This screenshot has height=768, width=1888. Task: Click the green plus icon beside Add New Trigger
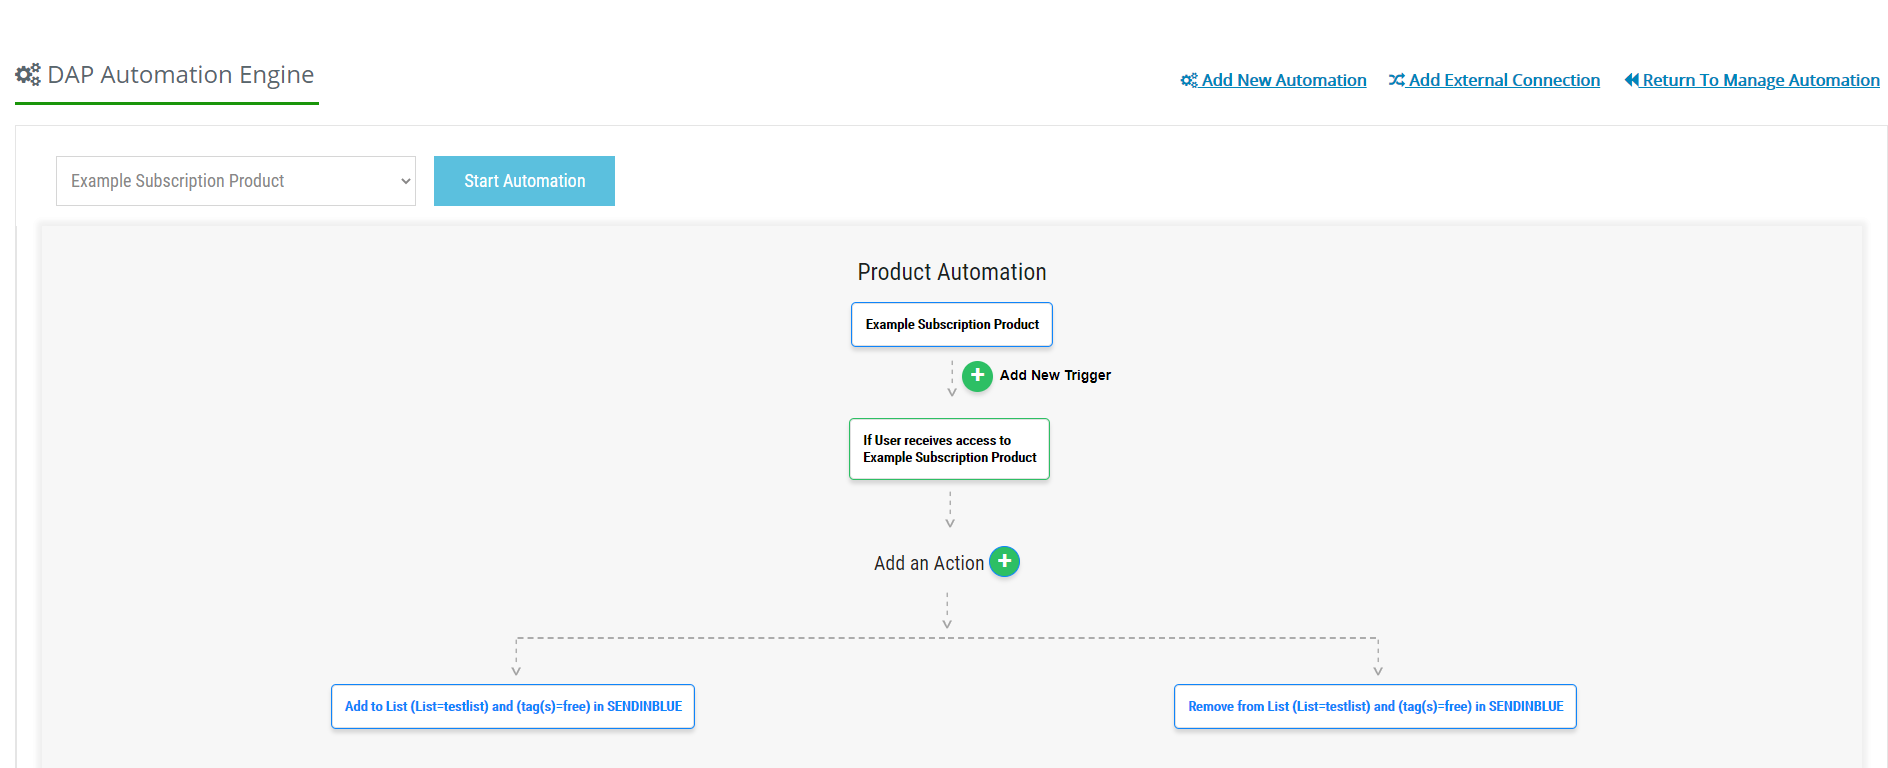pos(977,376)
